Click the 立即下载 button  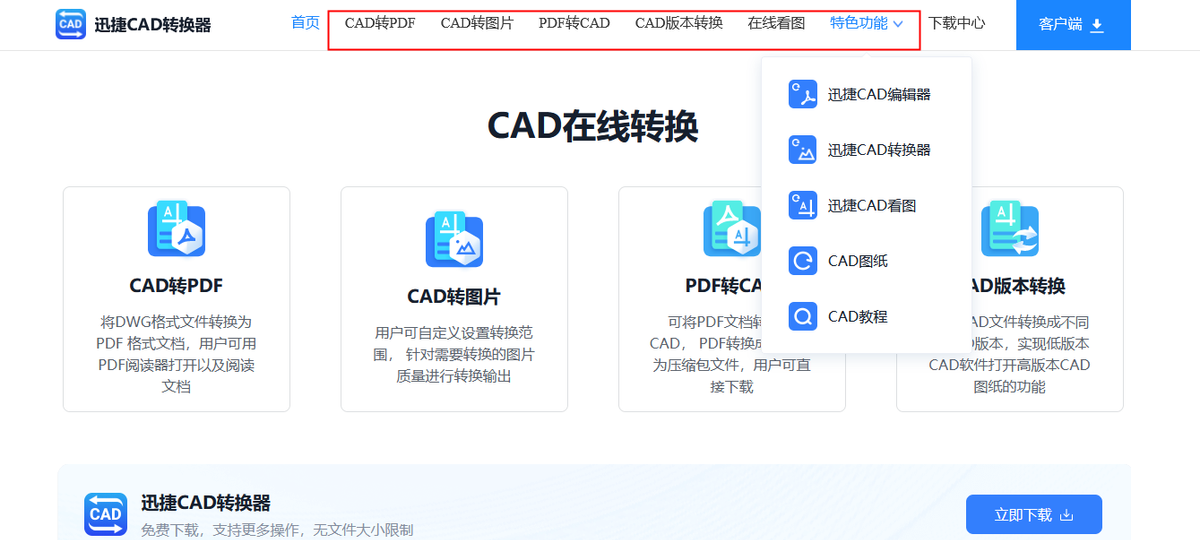[1034, 514]
